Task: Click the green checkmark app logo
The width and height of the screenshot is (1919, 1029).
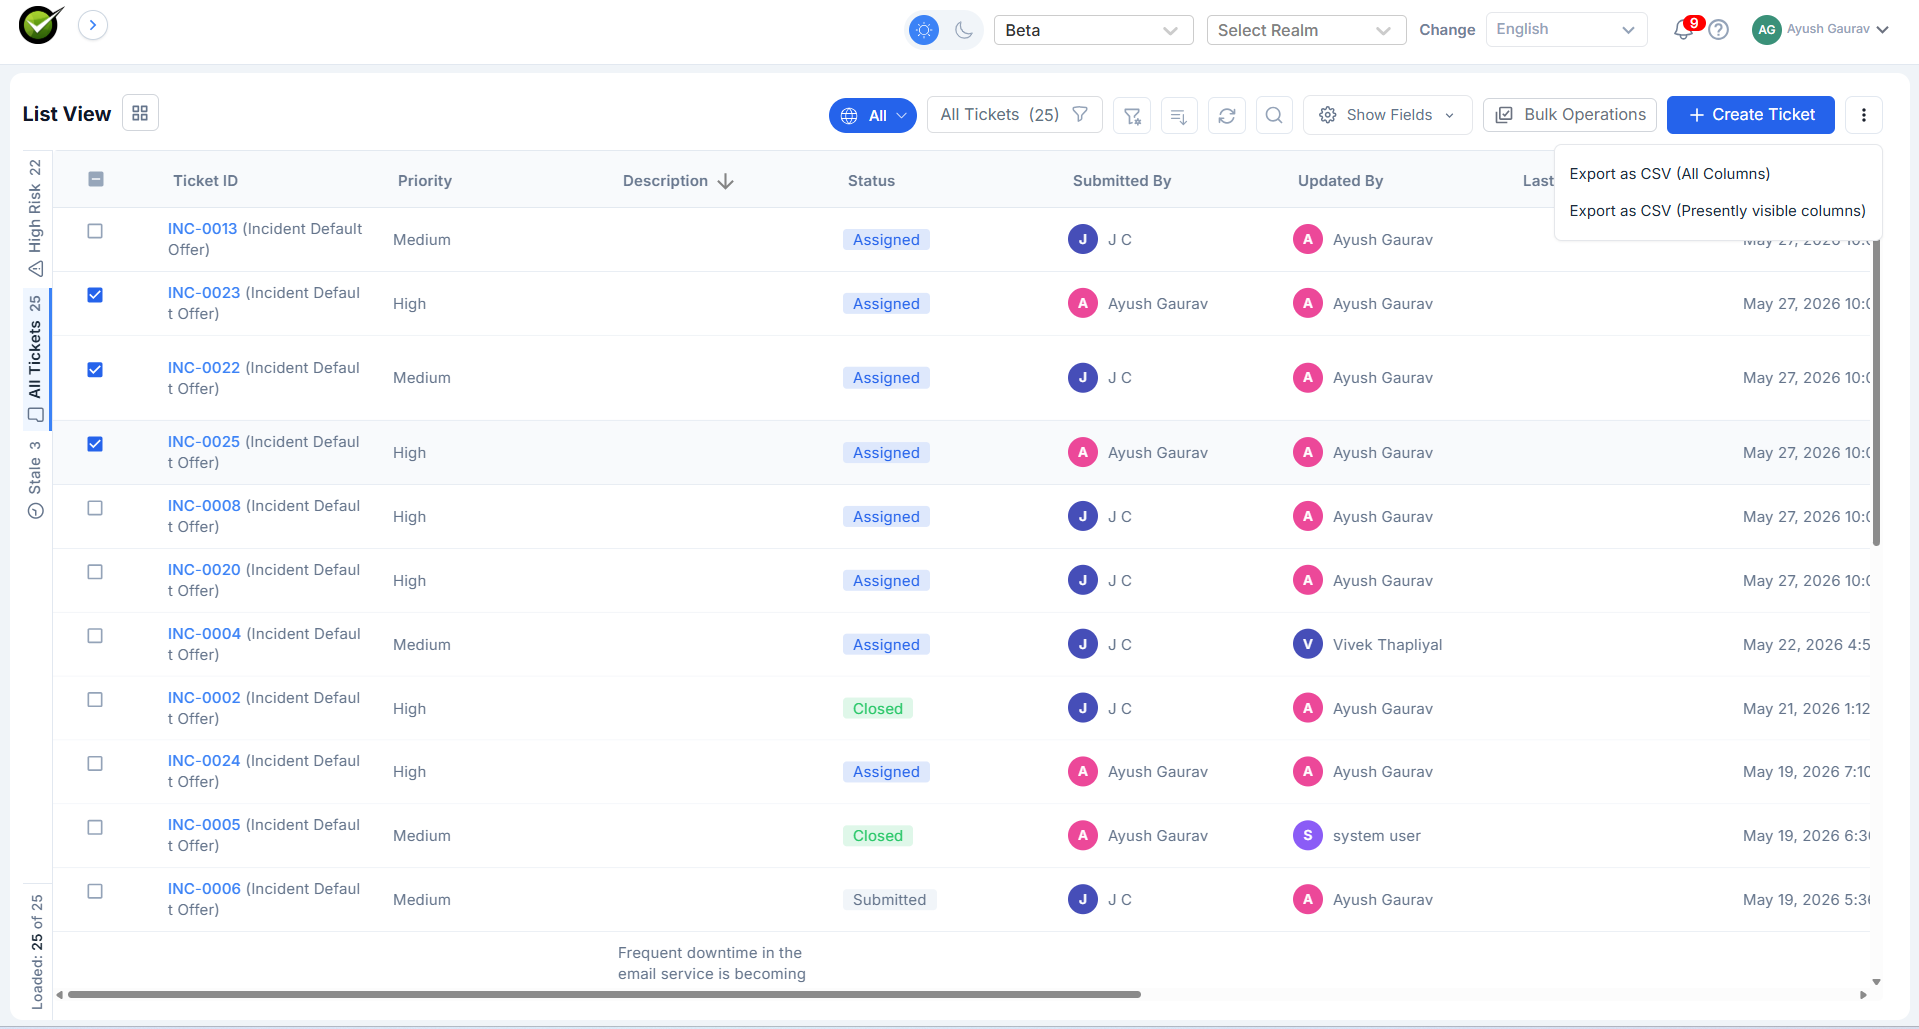Action: [41, 24]
